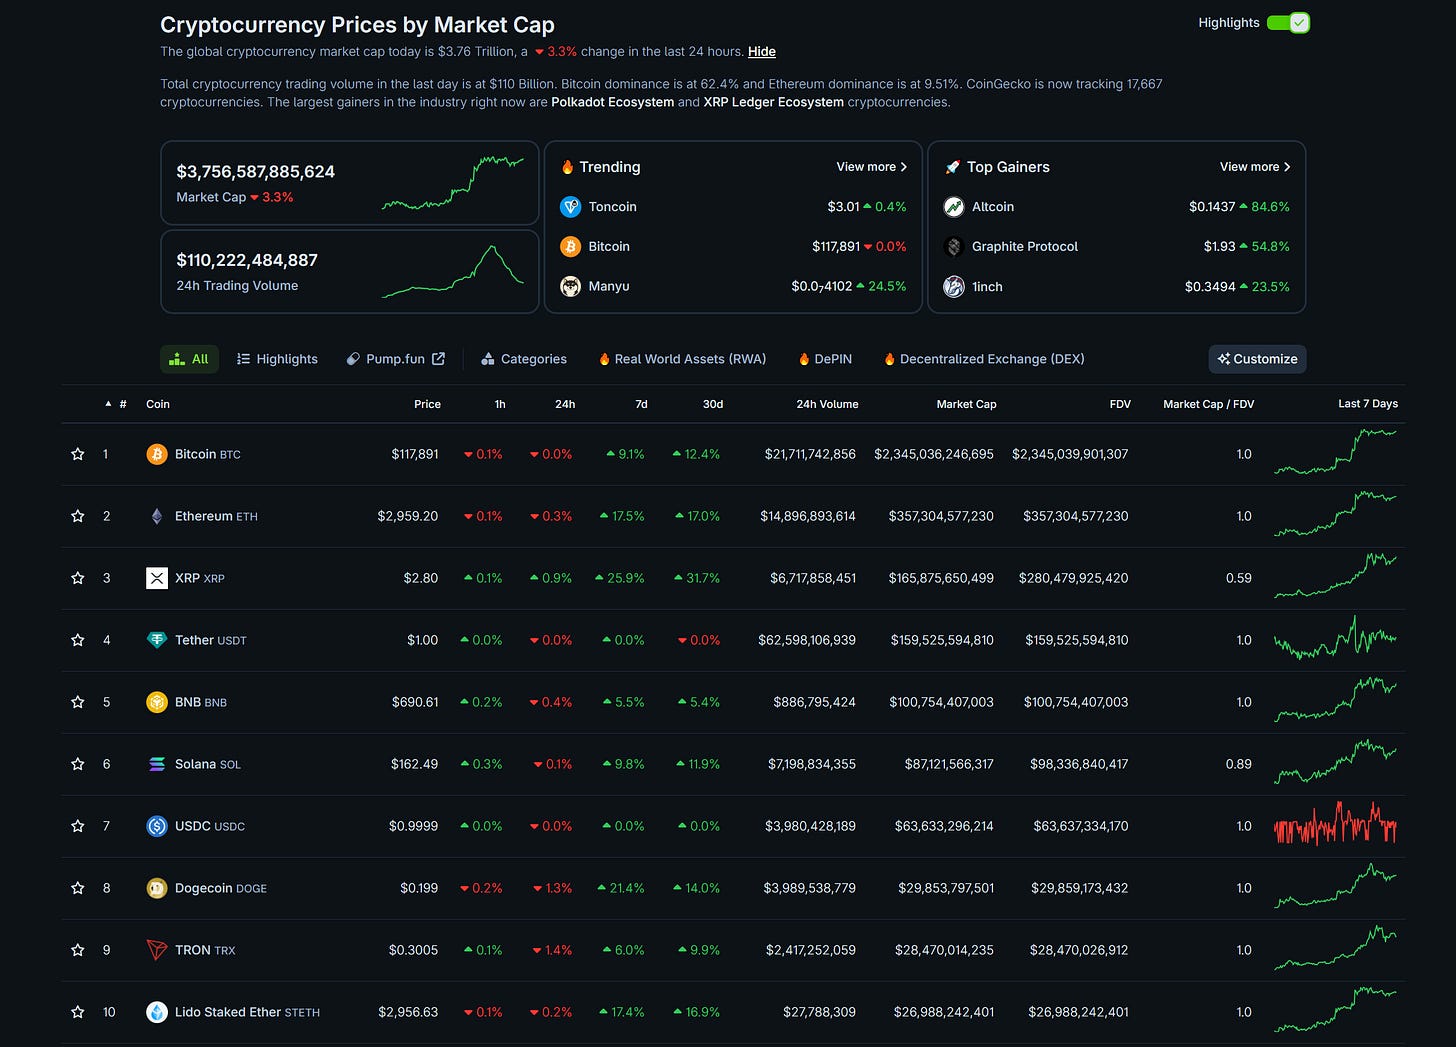The image size is (1456, 1047).
Task: Open the Customize button
Action: 1257,359
